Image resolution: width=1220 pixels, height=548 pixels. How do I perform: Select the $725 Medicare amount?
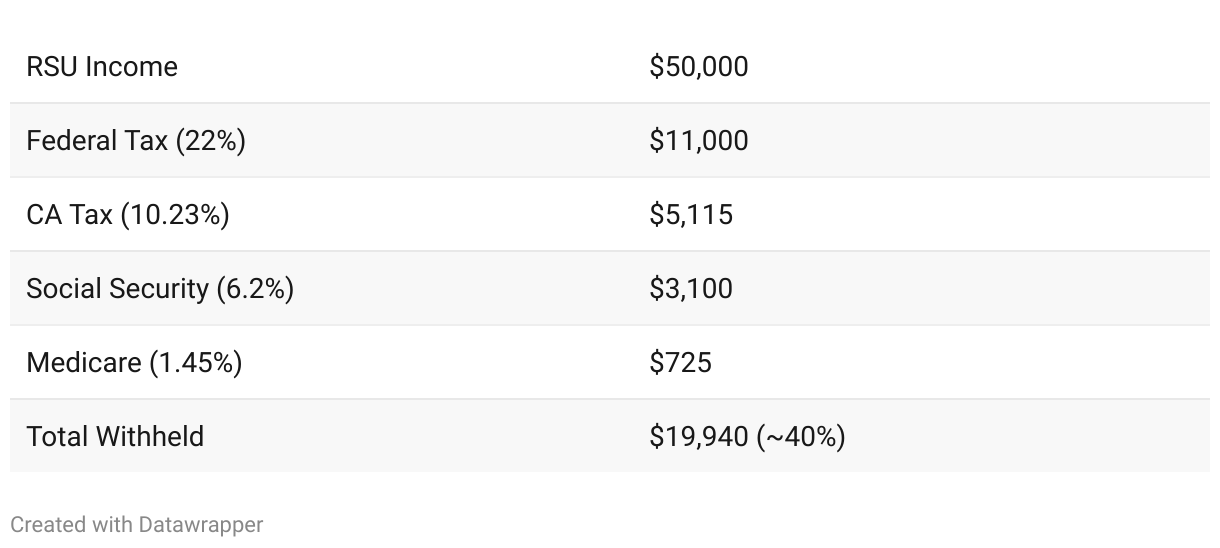pos(680,362)
